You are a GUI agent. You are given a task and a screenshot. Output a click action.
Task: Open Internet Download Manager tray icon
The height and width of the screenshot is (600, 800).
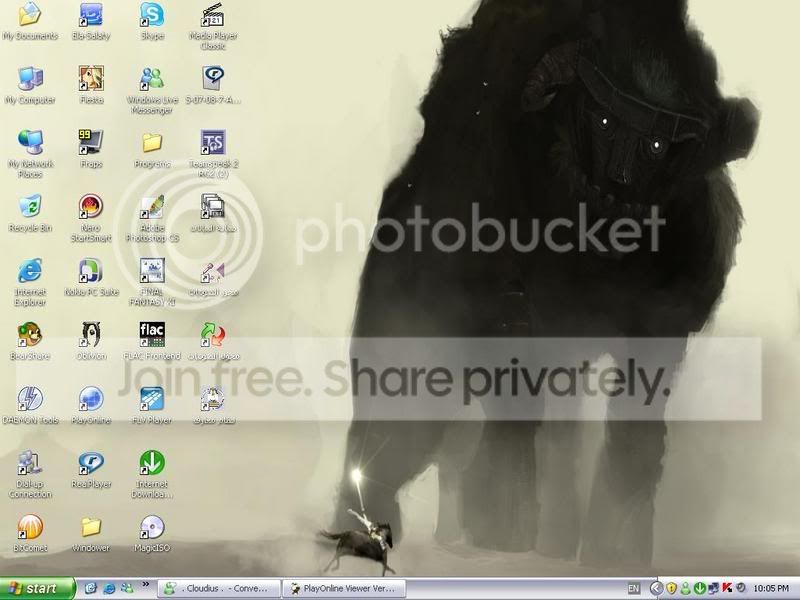(x=699, y=588)
